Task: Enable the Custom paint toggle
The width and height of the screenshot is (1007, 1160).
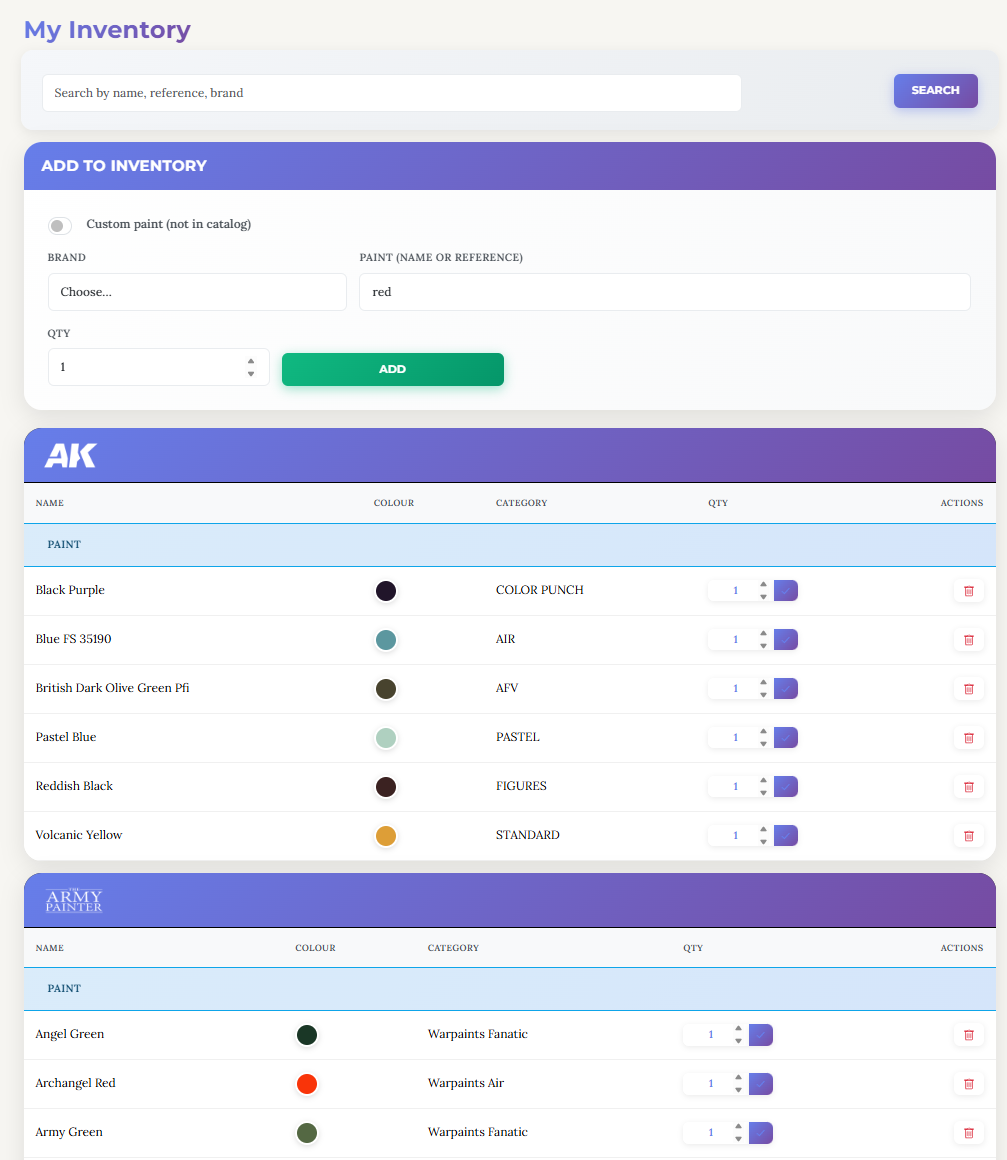Action: pos(59,225)
